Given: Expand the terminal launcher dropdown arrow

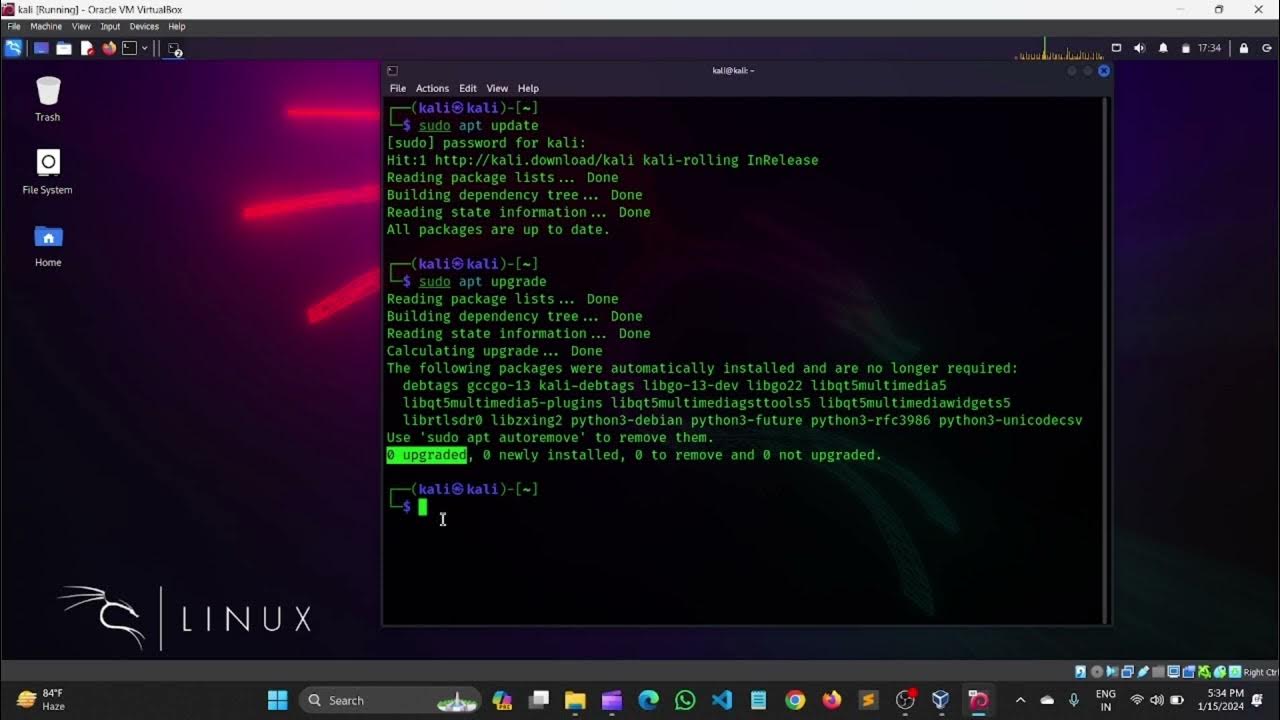Looking at the screenshot, I should [x=145, y=48].
